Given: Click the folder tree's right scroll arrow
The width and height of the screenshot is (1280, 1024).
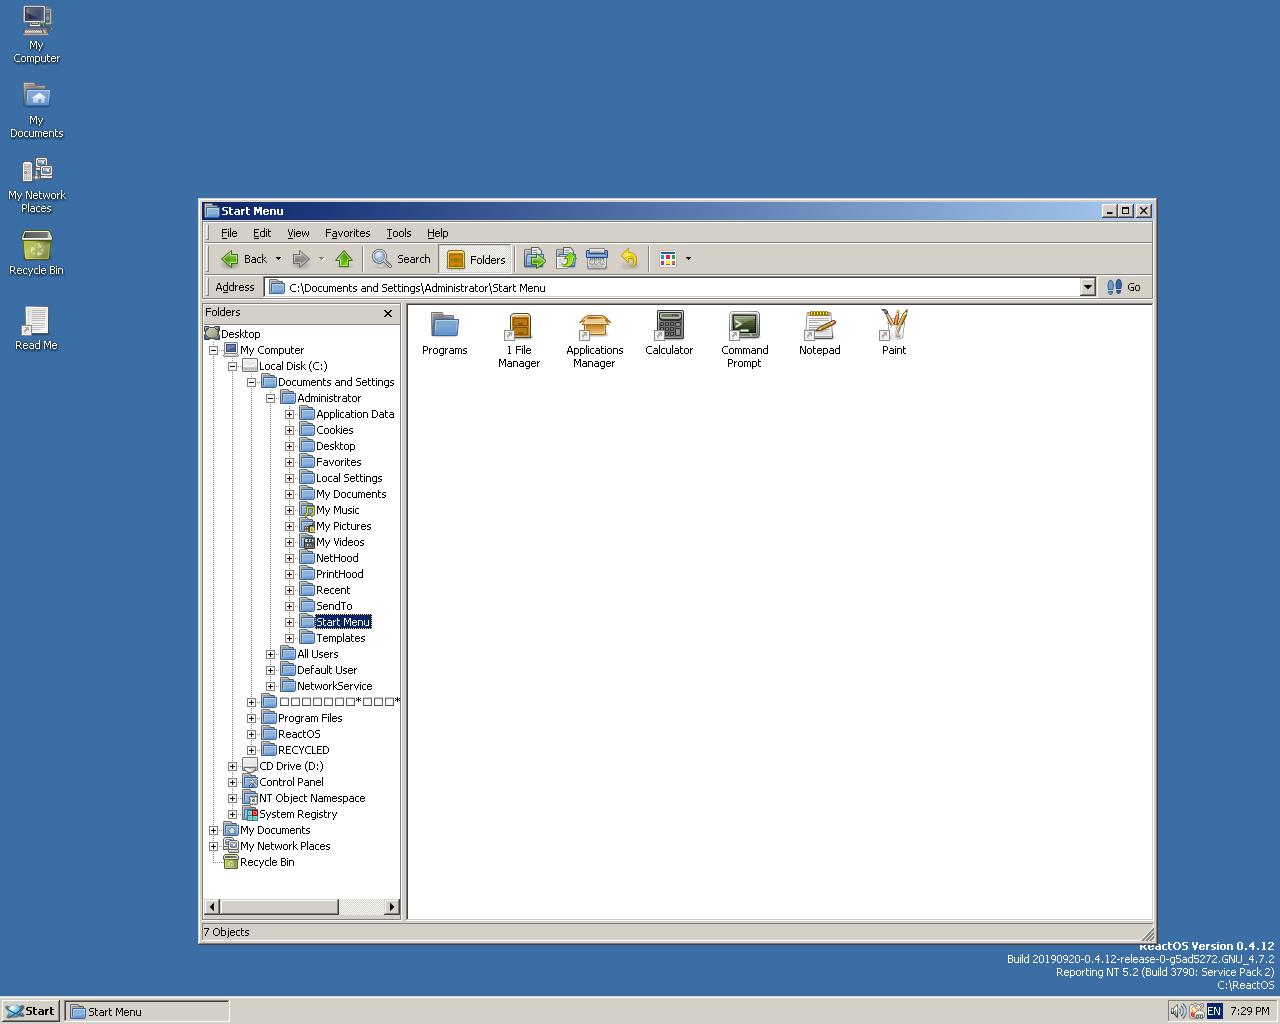Looking at the screenshot, I should (x=392, y=907).
